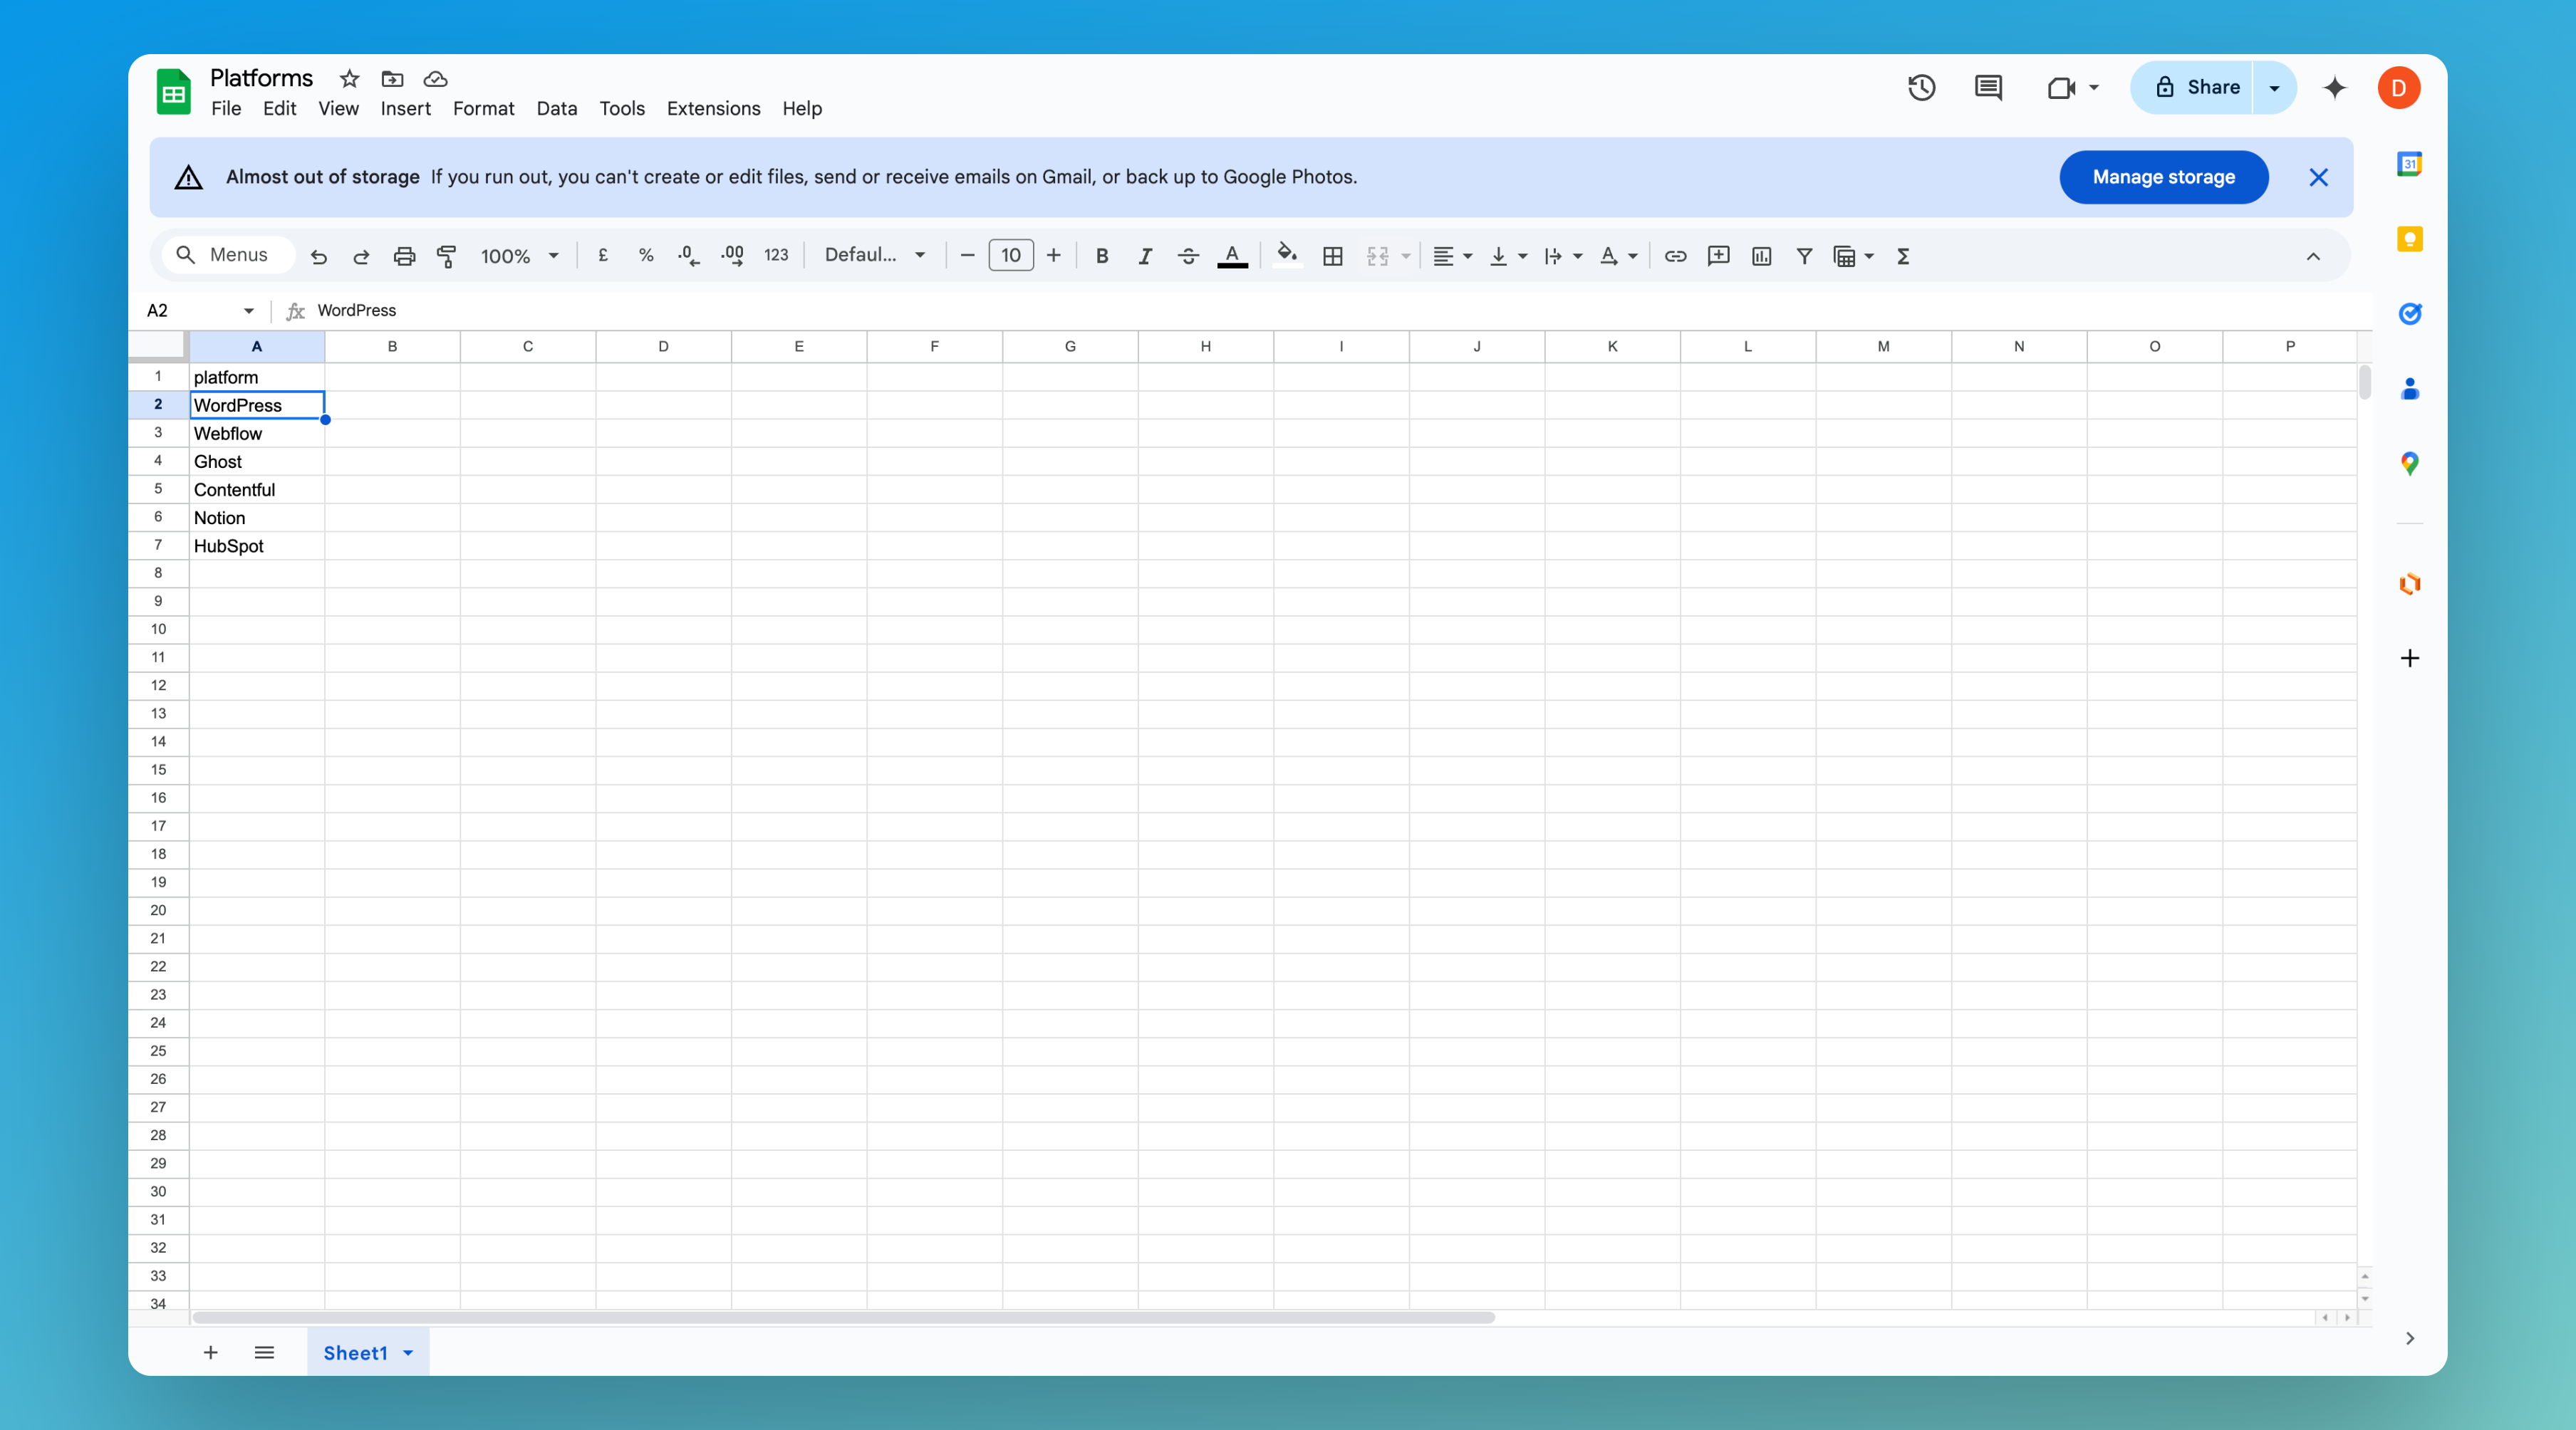Image resolution: width=2576 pixels, height=1430 pixels.
Task: Expand the Default font dropdown
Action: pos(874,255)
